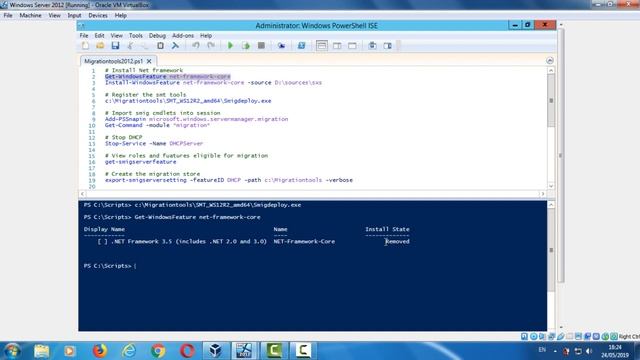Click the Show Command Window toolbar icon
The image size is (640, 360).
pyautogui.click(x=372, y=46)
